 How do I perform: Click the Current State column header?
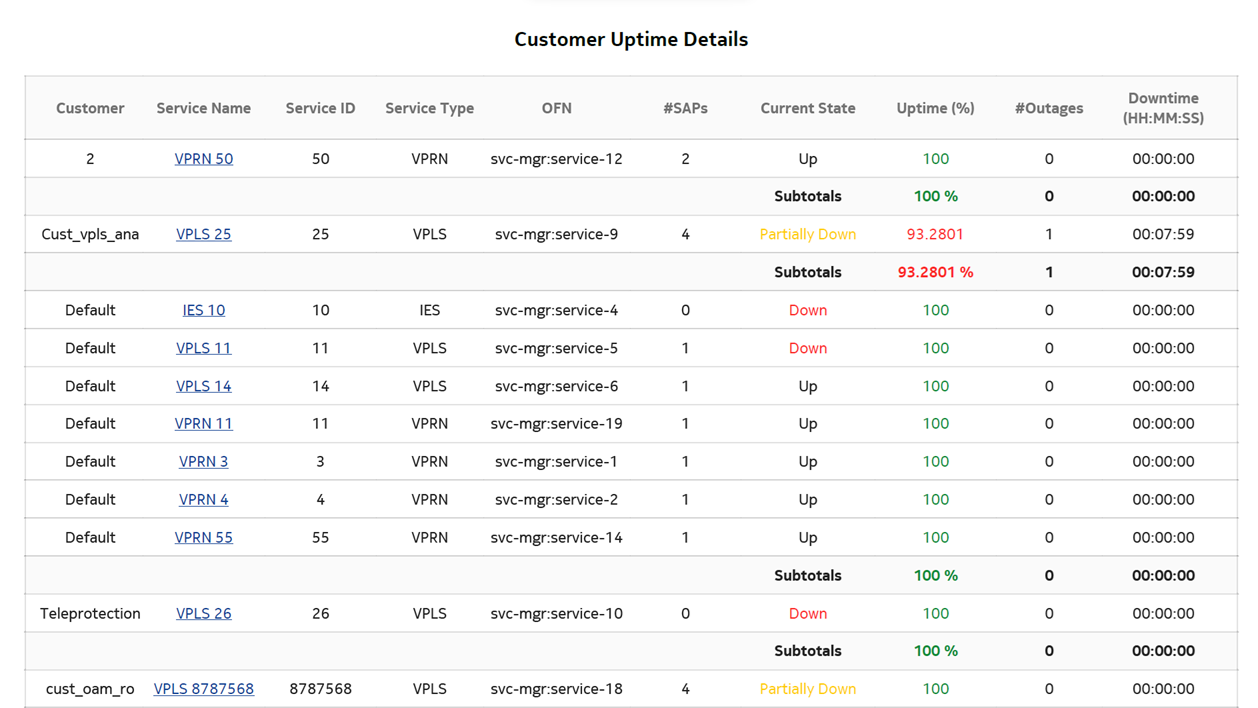pyautogui.click(x=807, y=108)
